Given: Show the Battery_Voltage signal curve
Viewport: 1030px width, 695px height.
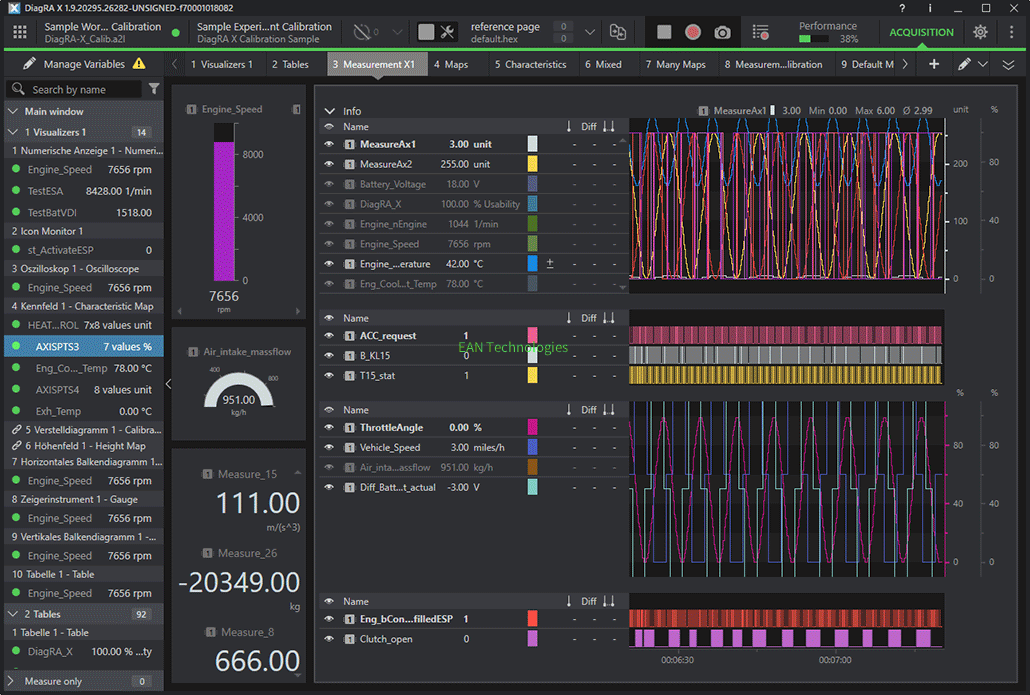Looking at the screenshot, I should pos(328,184).
